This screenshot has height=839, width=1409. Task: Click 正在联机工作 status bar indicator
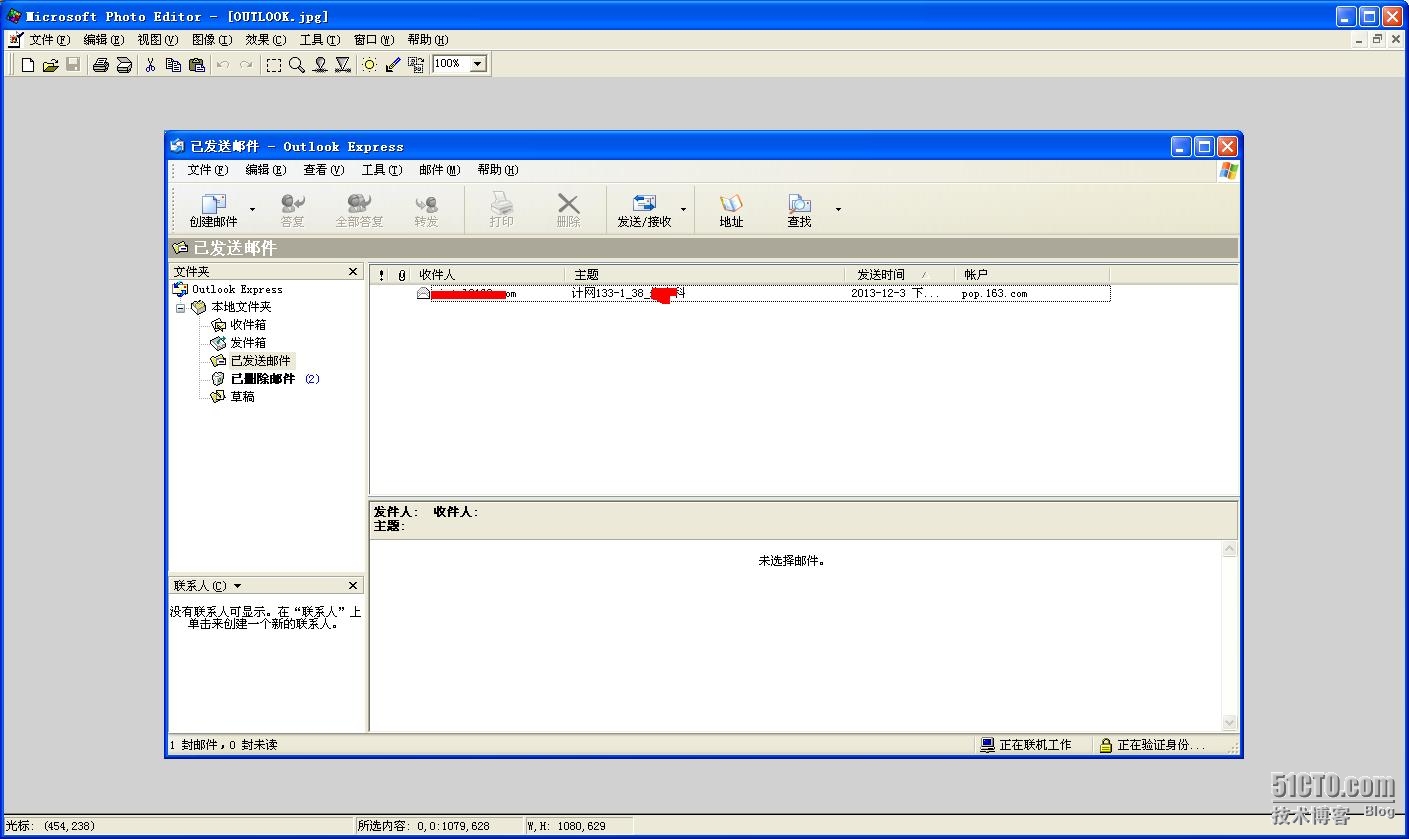(x=1026, y=745)
